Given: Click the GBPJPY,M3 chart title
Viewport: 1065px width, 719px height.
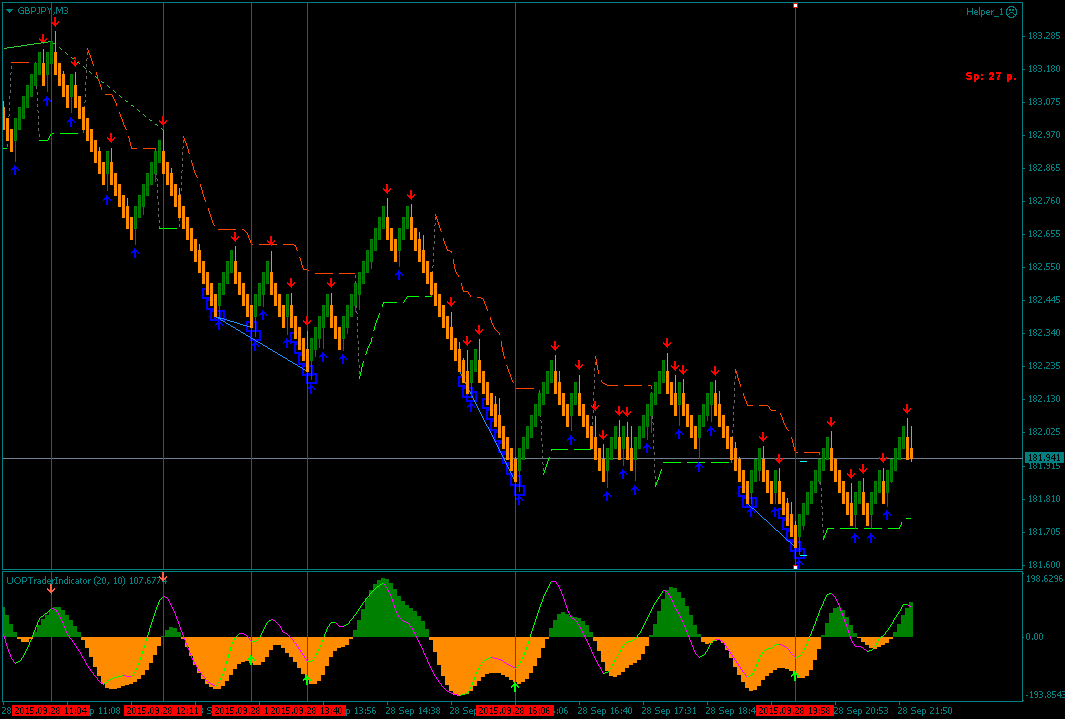Looking at the screenshot, I should click(43, 11).
